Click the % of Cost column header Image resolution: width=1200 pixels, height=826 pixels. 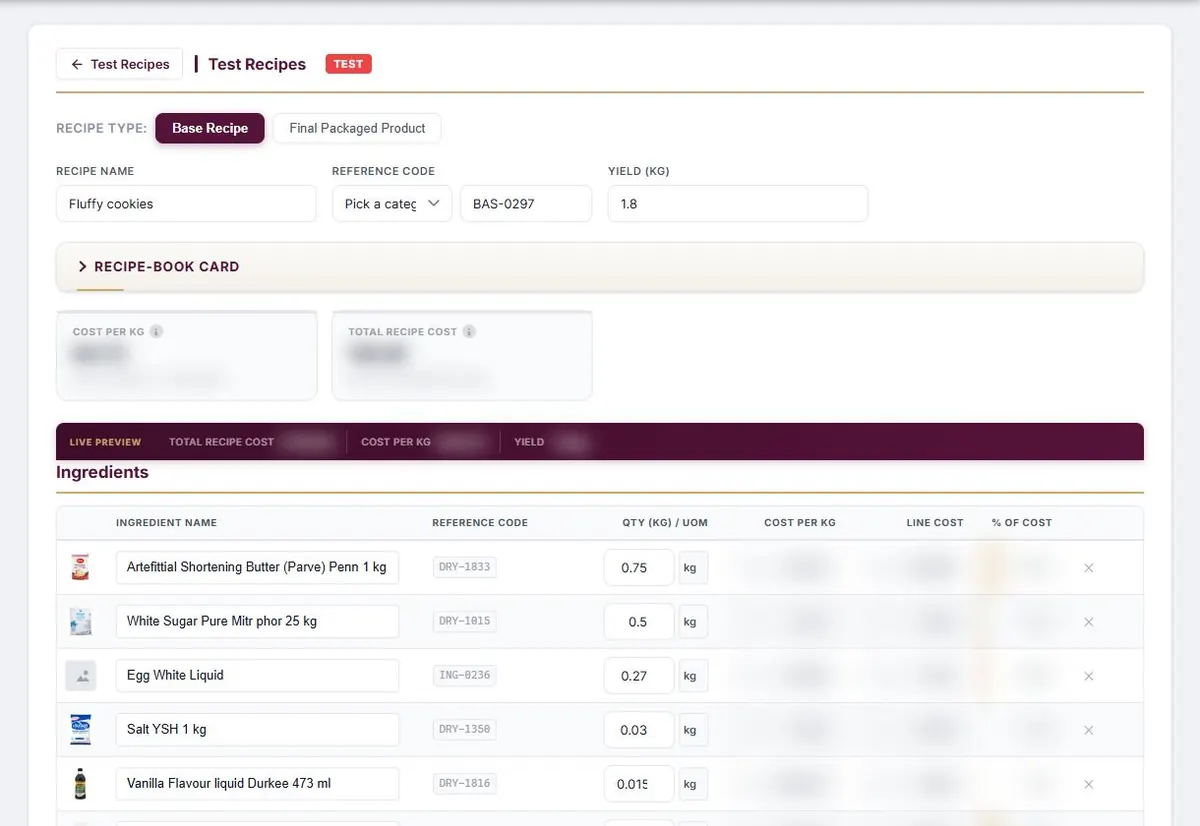pos(1022,523)
